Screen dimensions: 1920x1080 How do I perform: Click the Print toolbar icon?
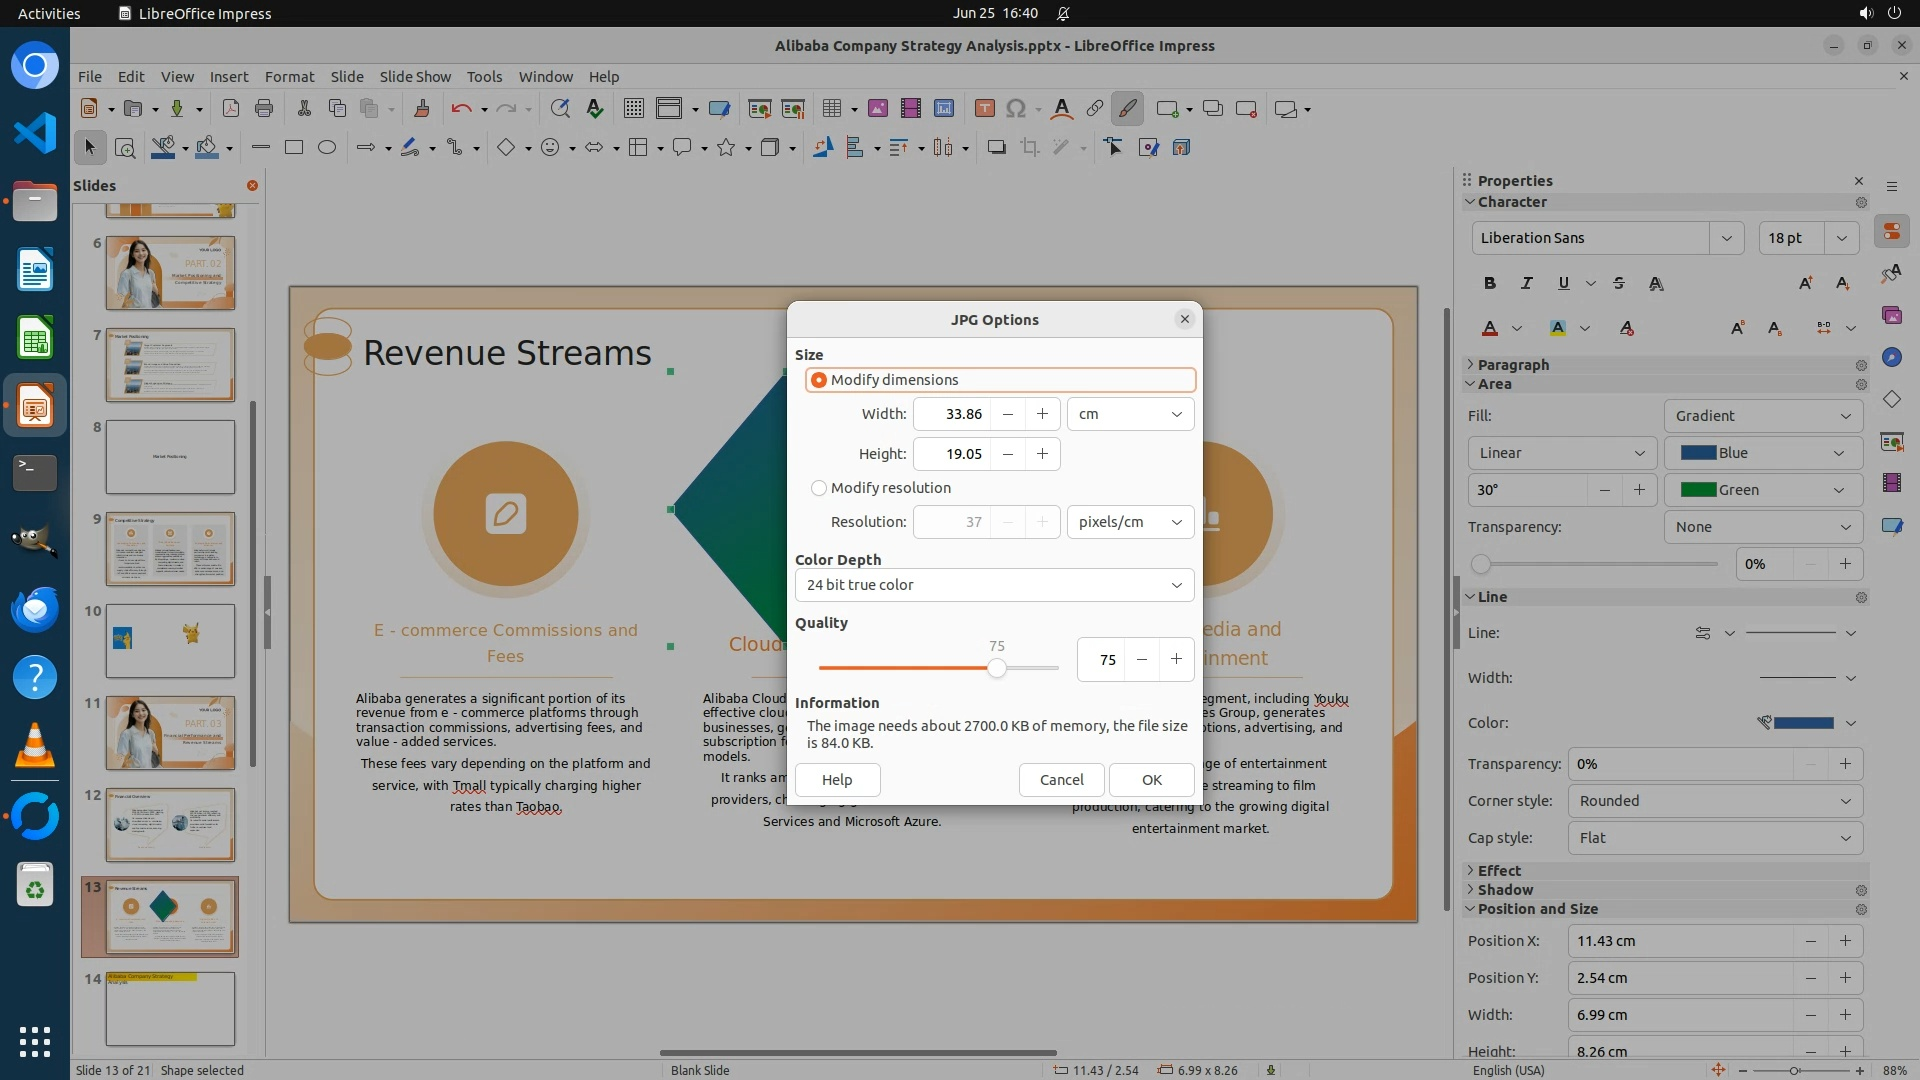(x=264, y=109)
